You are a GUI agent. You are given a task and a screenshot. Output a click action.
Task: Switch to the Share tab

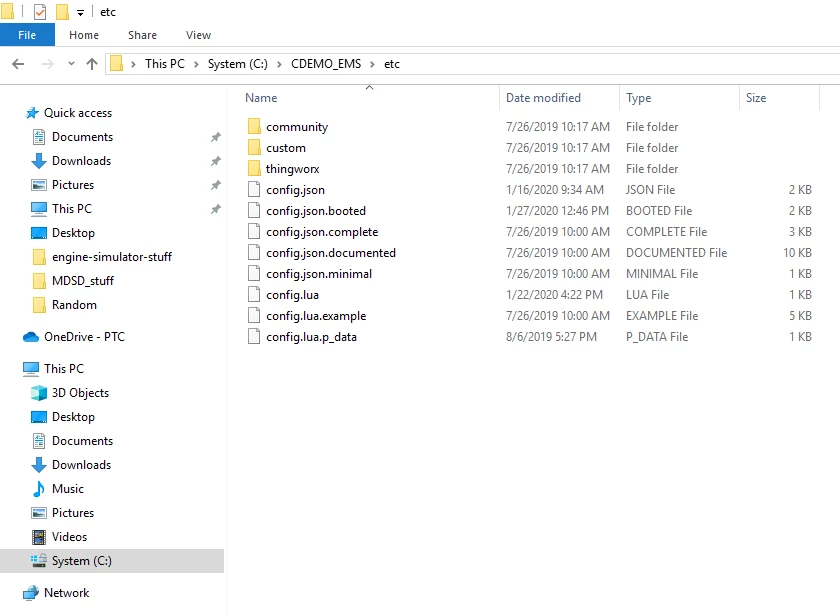point(141,34)
